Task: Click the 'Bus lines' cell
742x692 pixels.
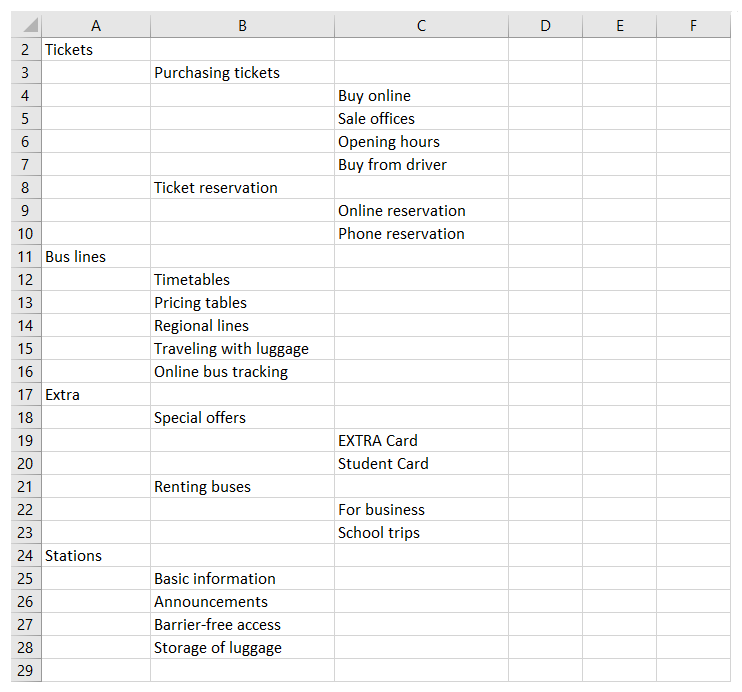Action: tap(96, 257)
